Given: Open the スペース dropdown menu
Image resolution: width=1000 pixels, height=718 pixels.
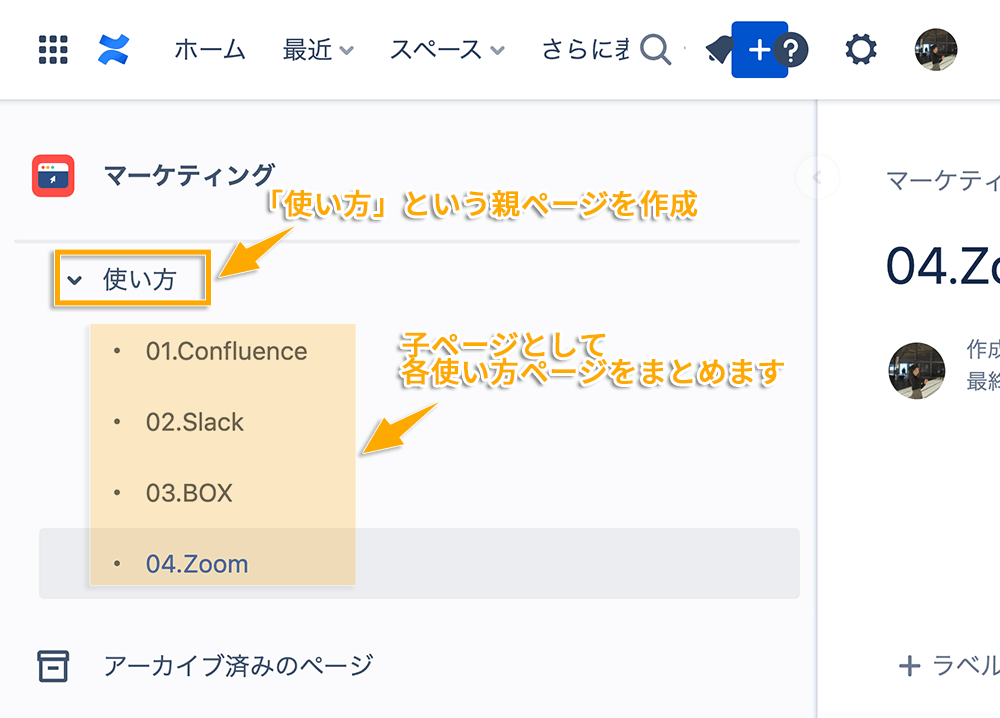Looking at the screenshot, I should point(447,50).
